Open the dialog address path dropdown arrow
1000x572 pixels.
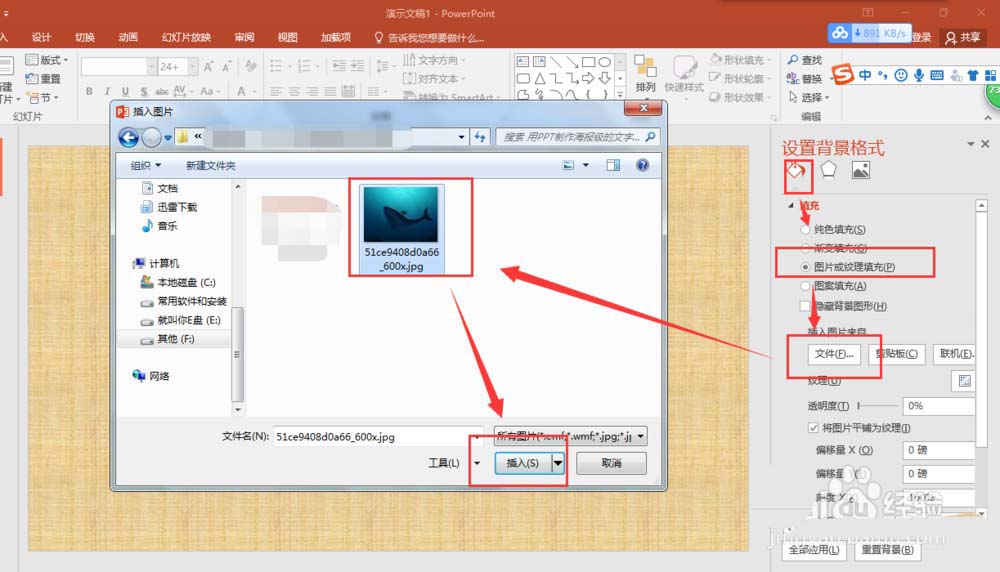tap(461, 137)
